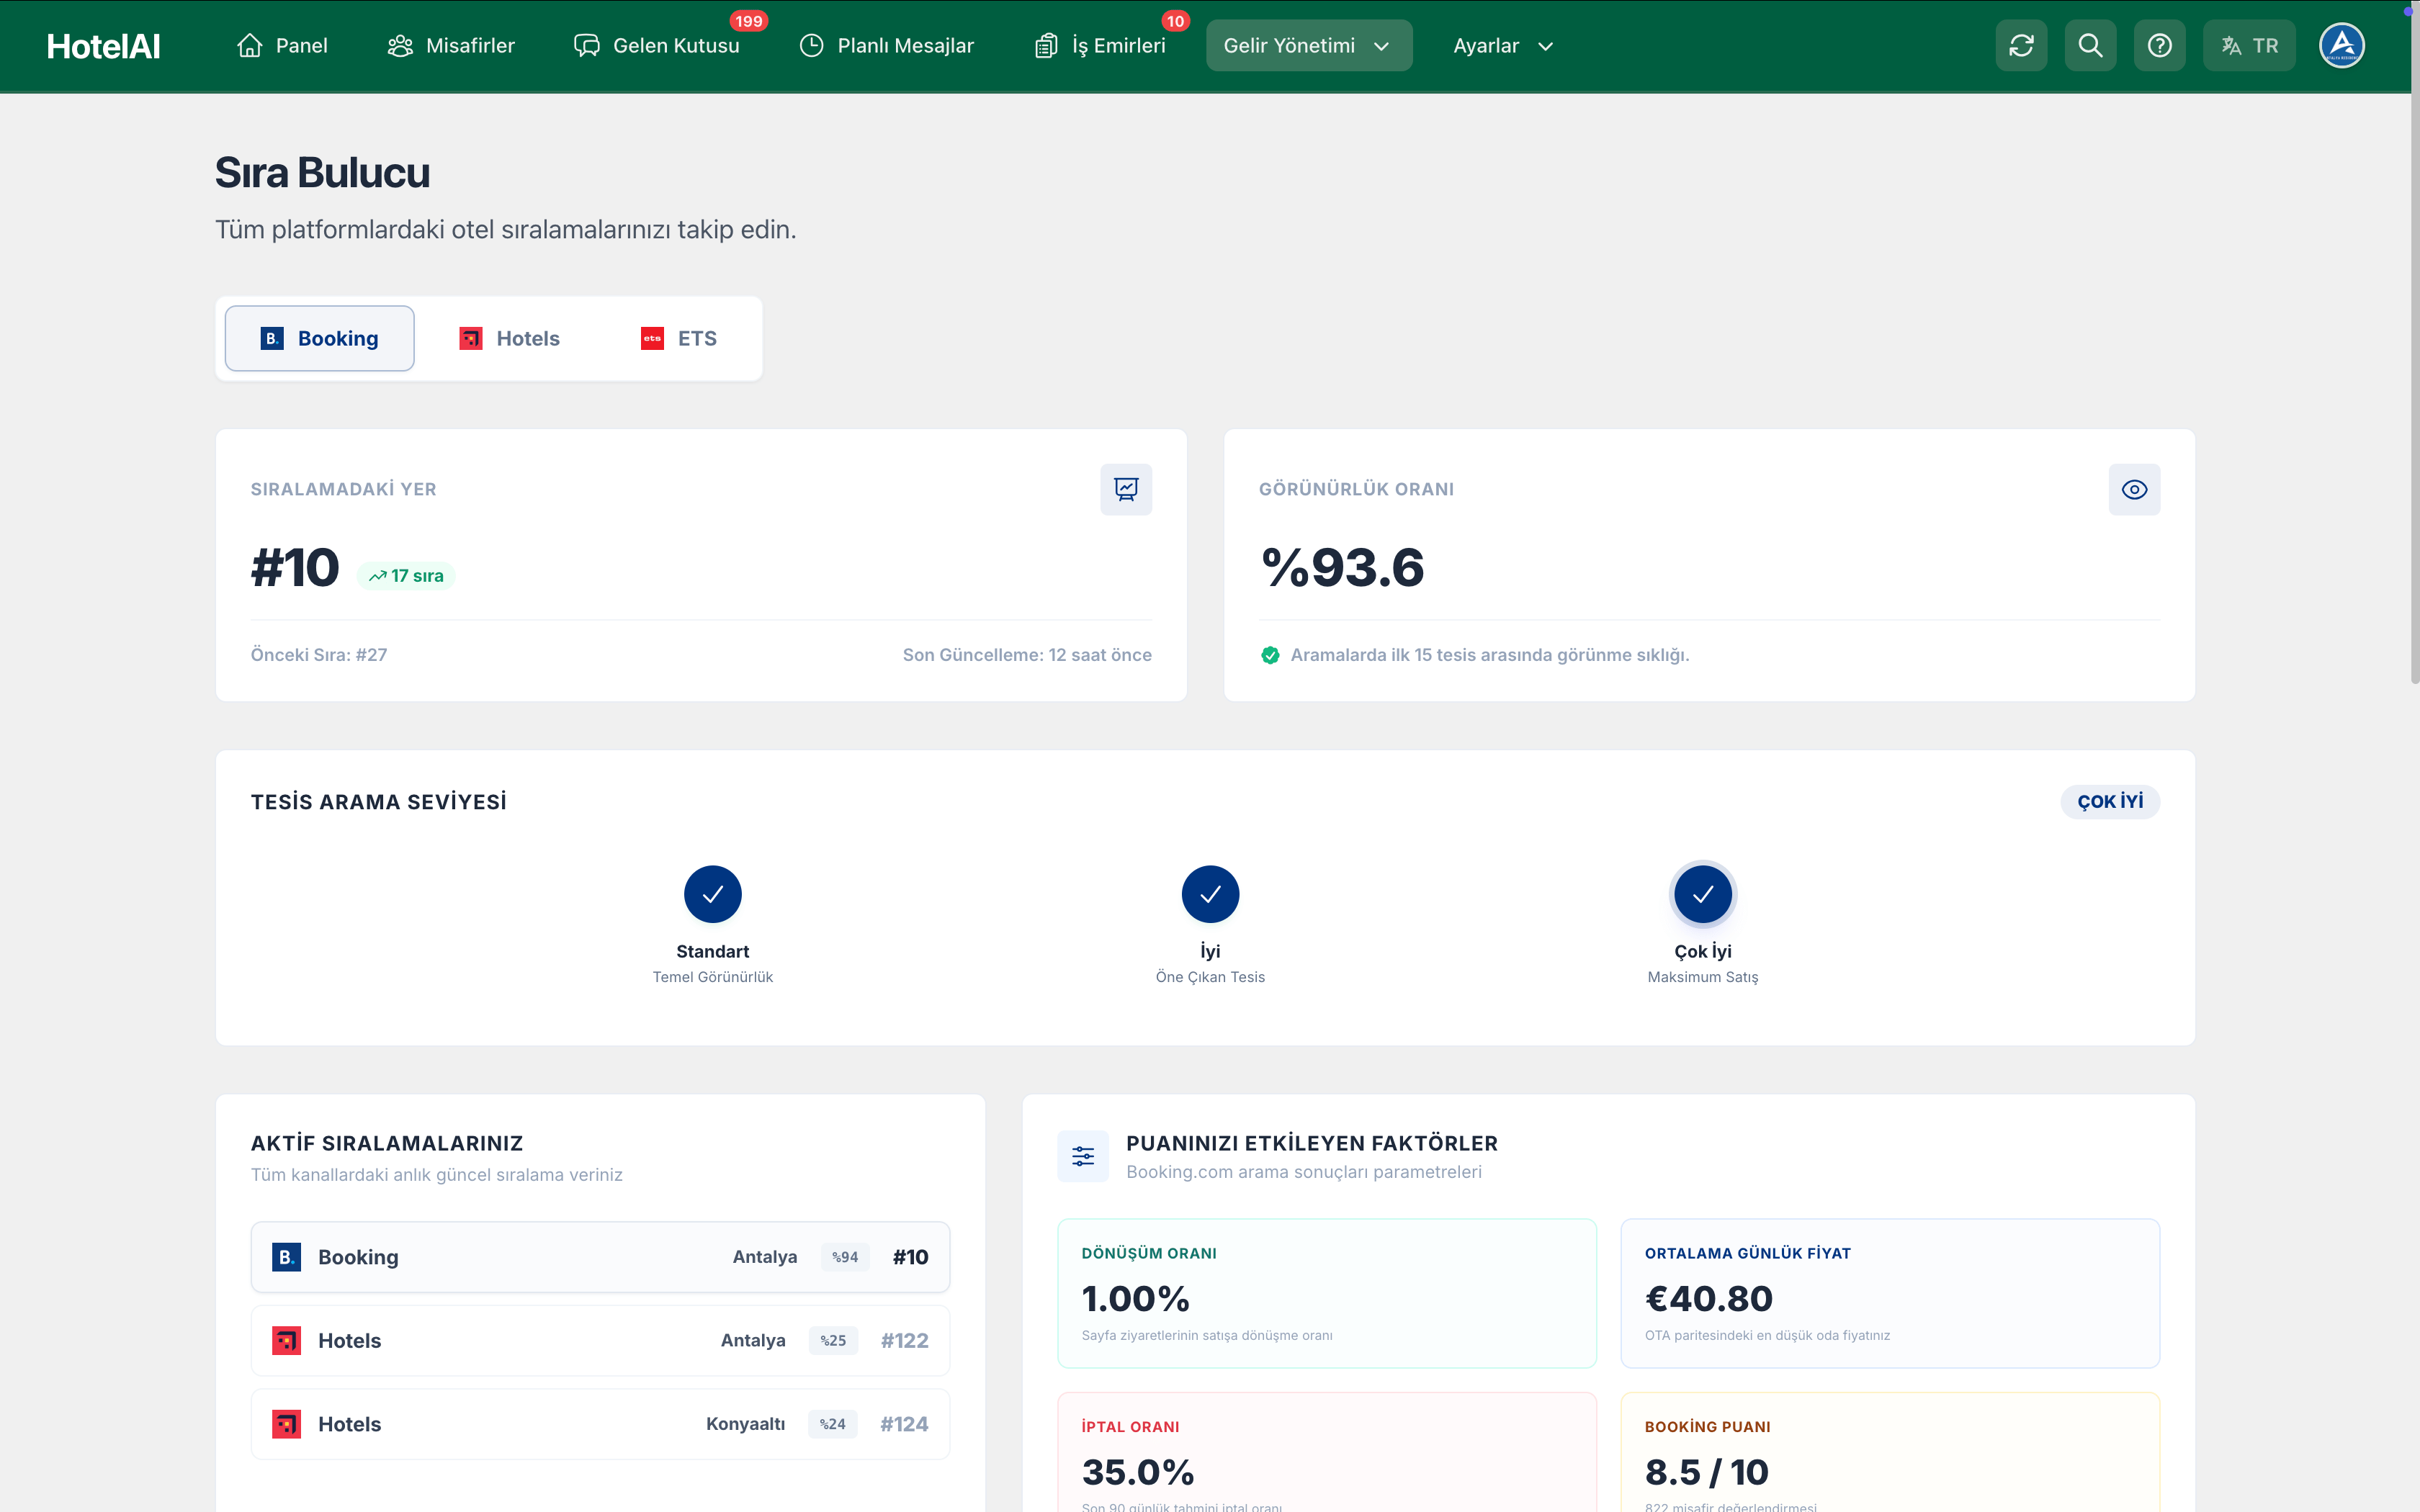Open the user profile avatar

tap(2341, 46)
